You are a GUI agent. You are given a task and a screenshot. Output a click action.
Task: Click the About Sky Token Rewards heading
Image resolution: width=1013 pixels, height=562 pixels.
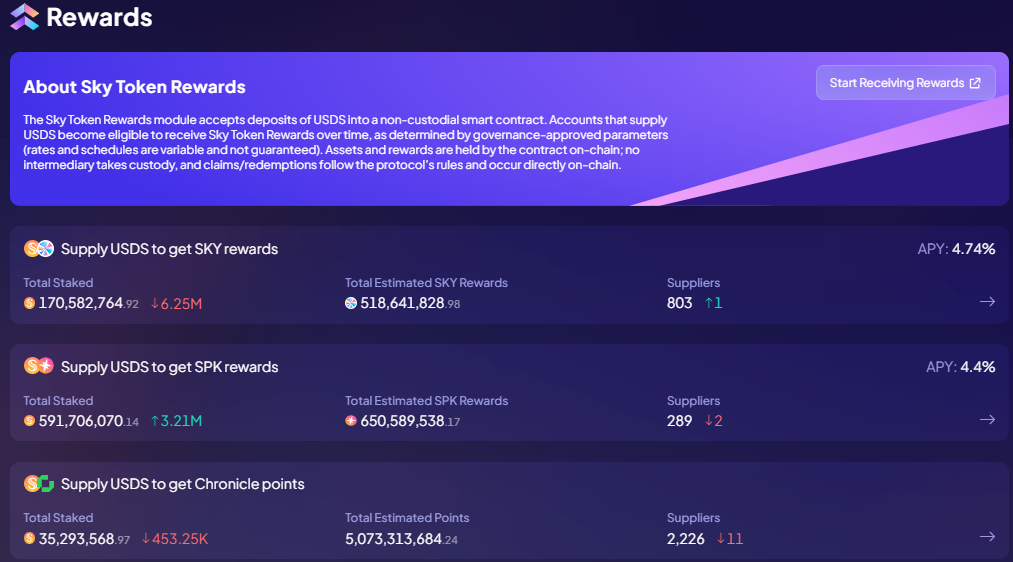[134, 87]
